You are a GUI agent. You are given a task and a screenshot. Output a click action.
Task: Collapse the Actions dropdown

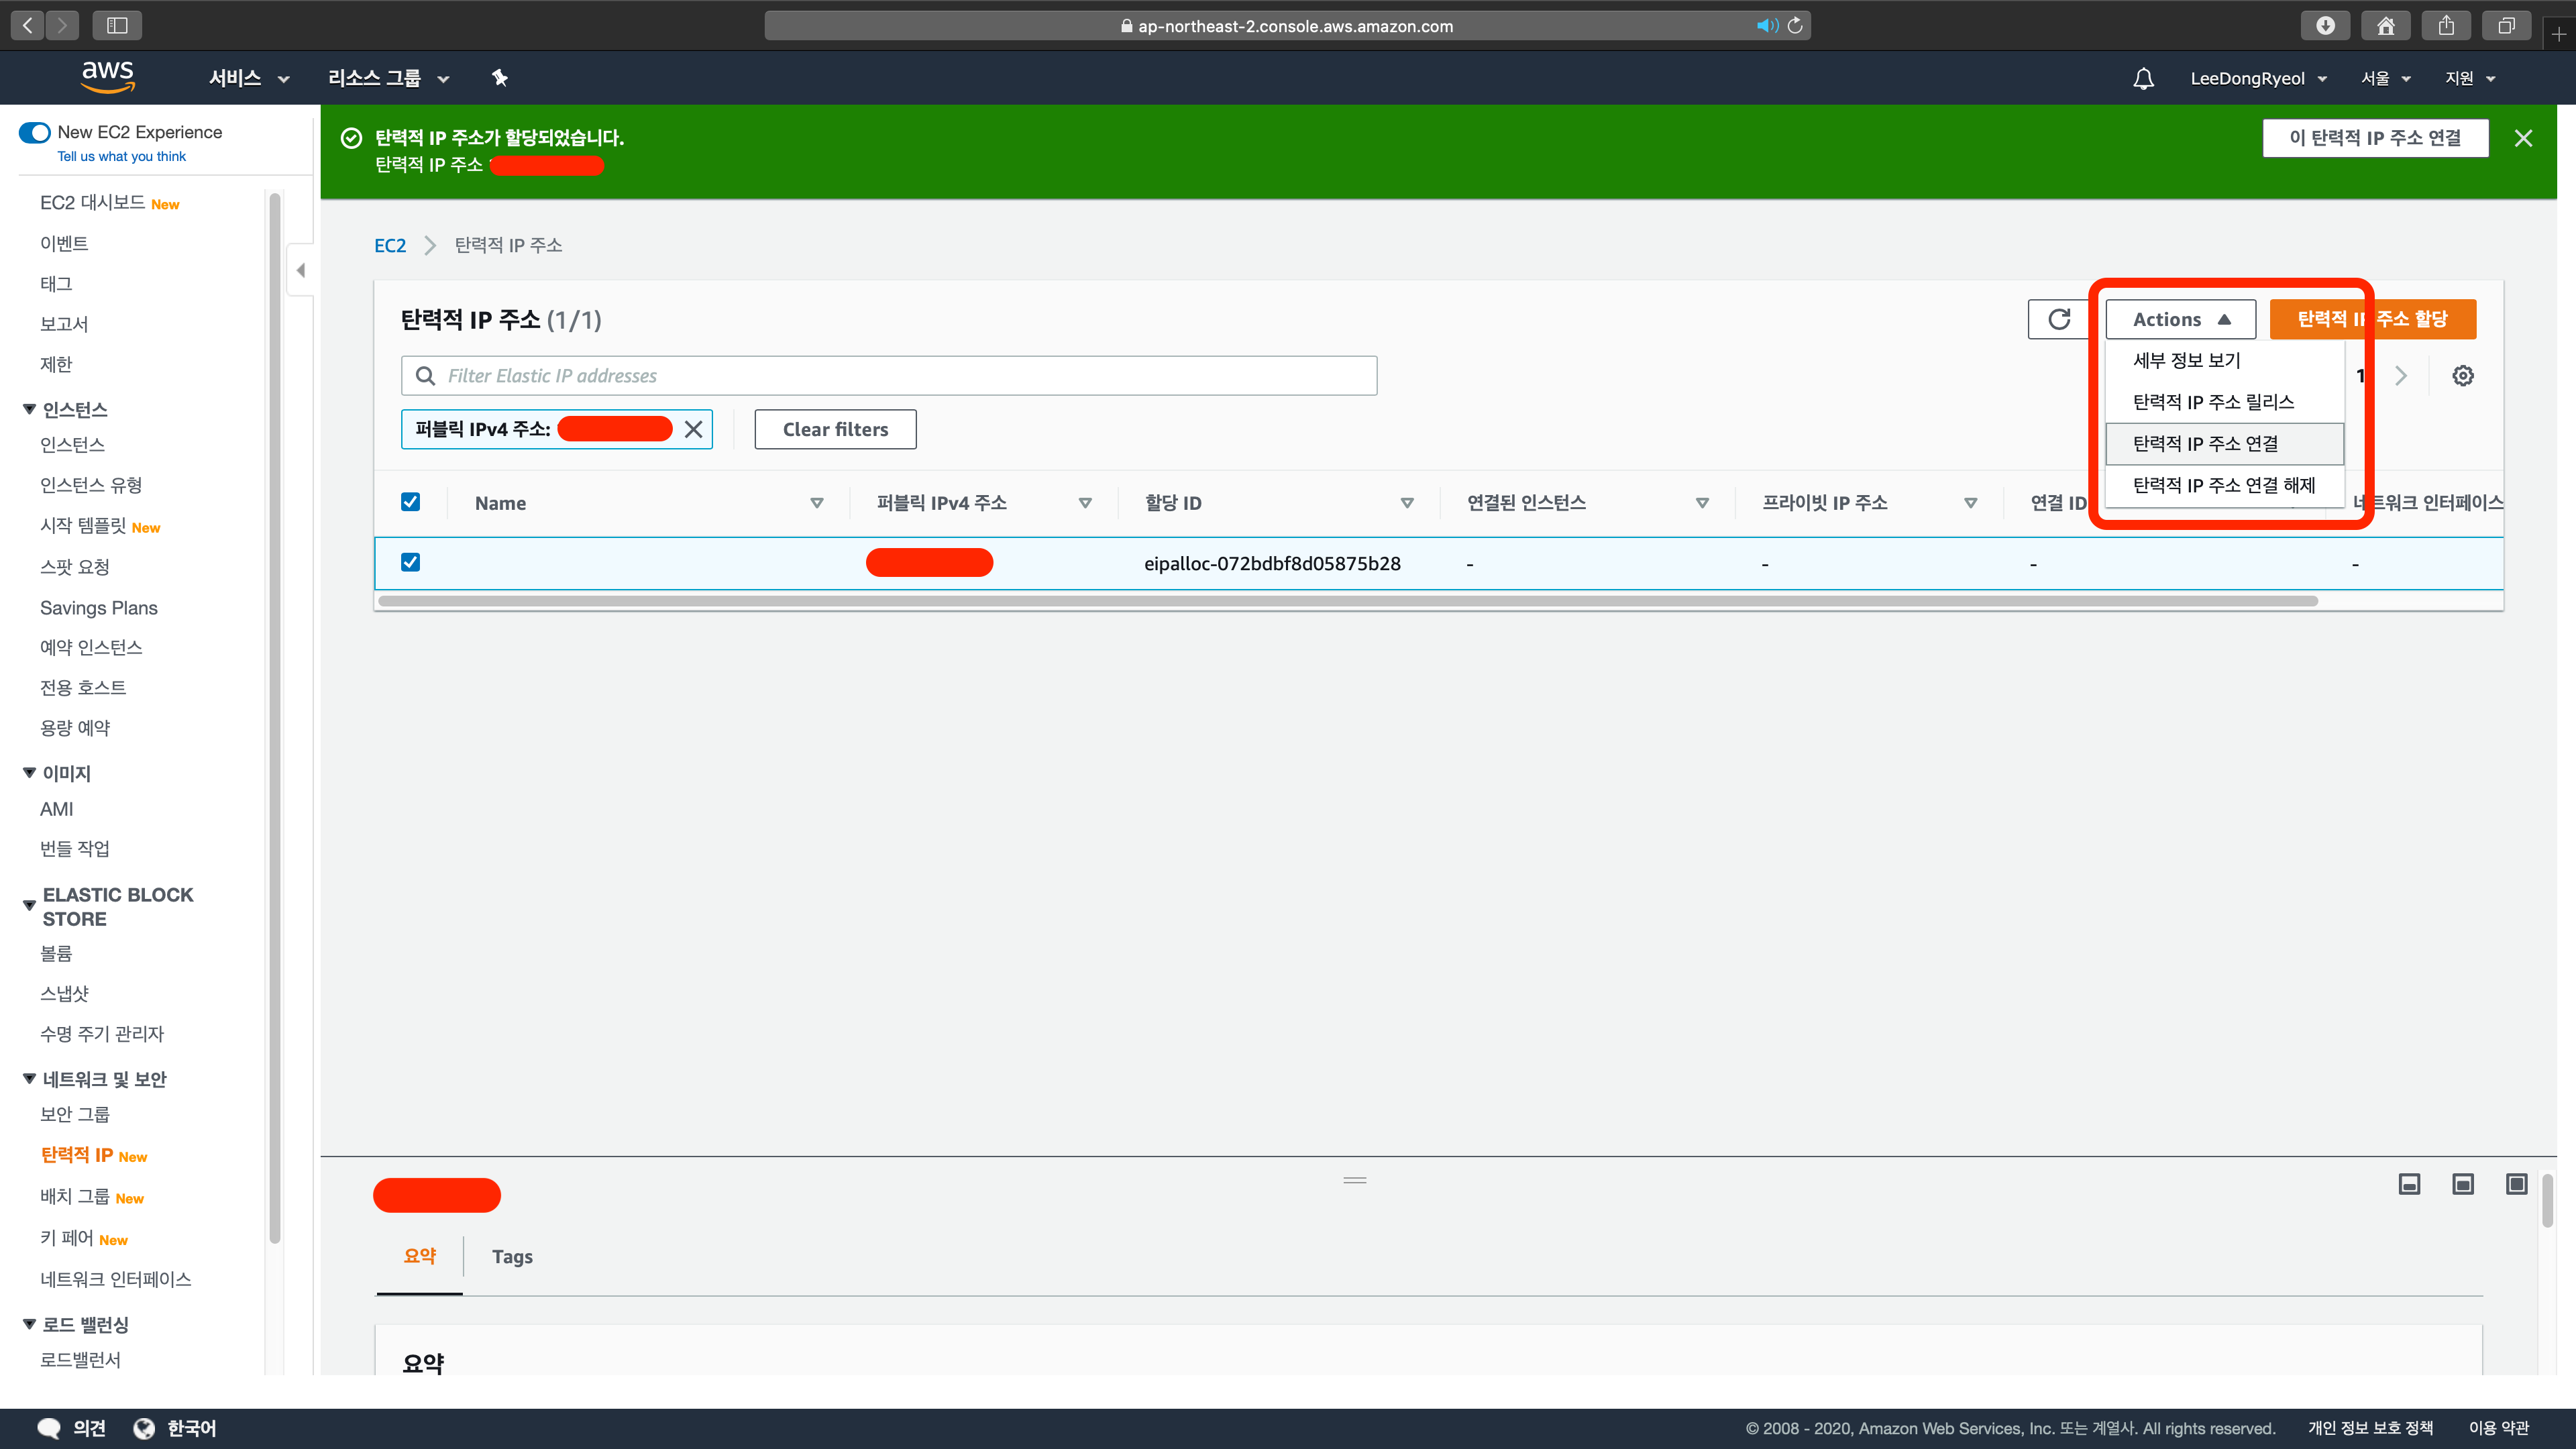pos(2180,319)
